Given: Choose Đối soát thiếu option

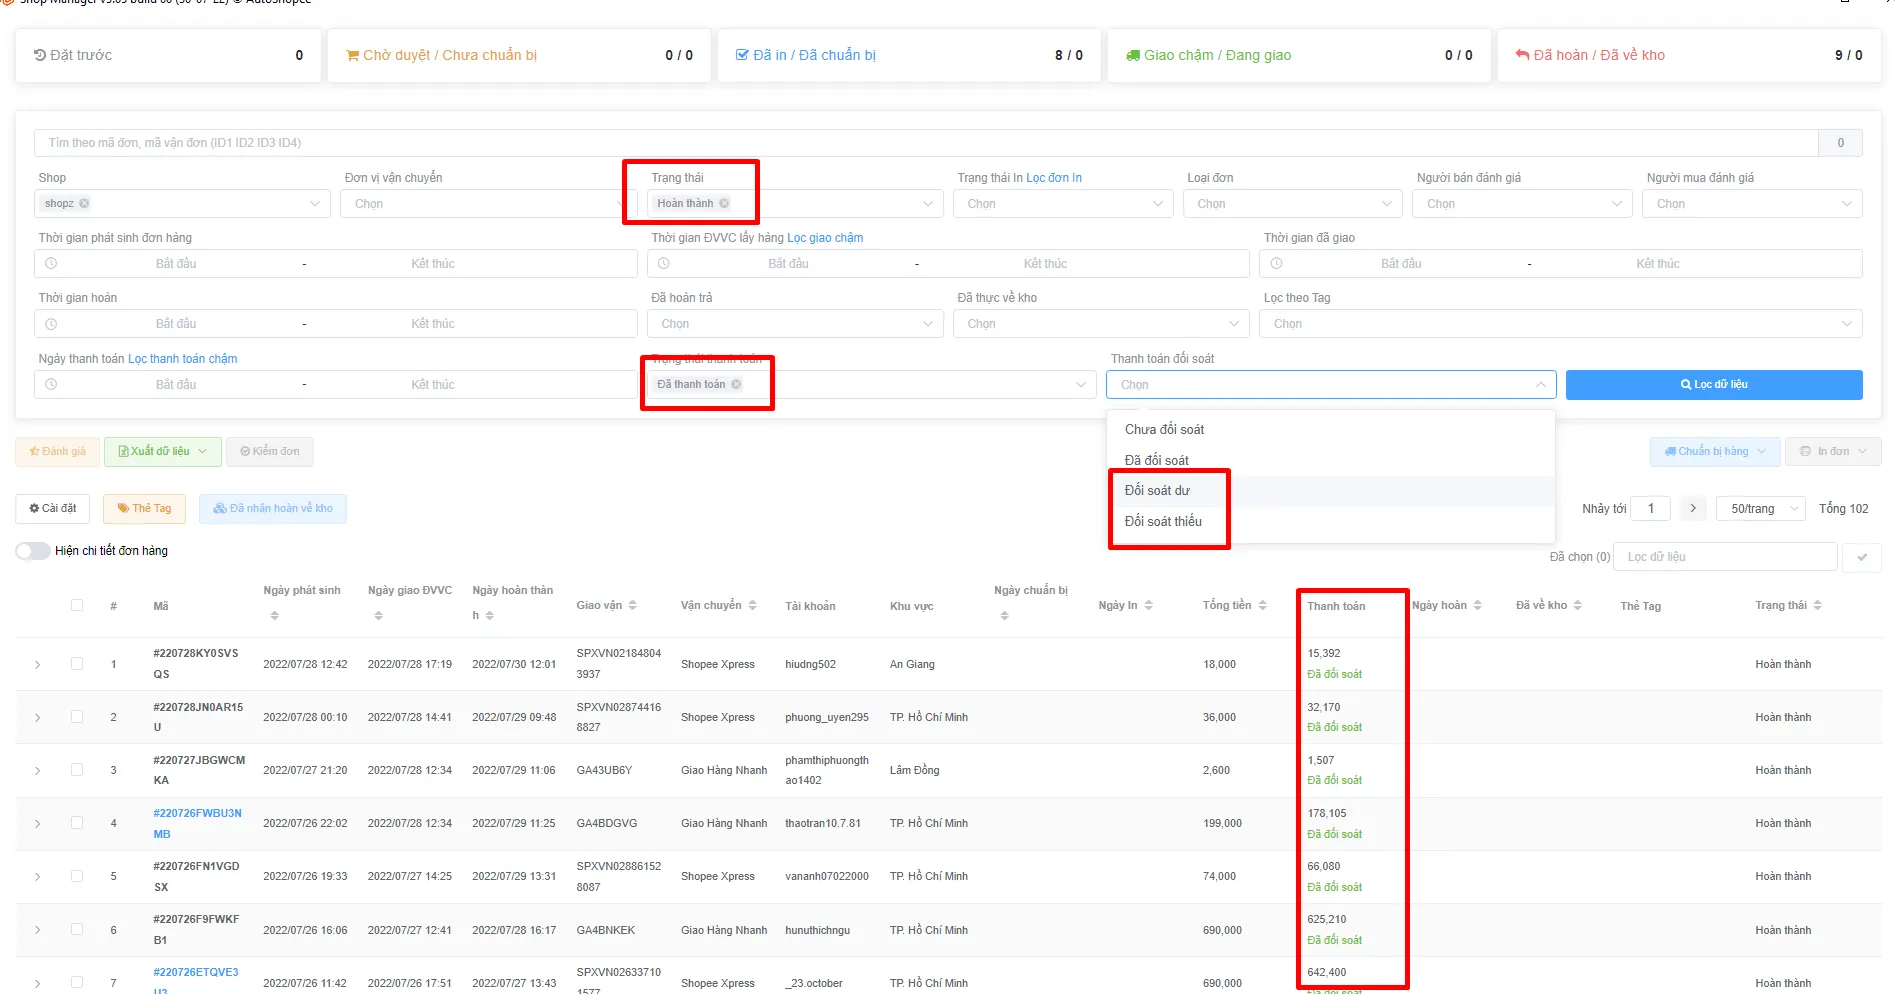Looking at the screenshot, I should (x=1330, y=521).
